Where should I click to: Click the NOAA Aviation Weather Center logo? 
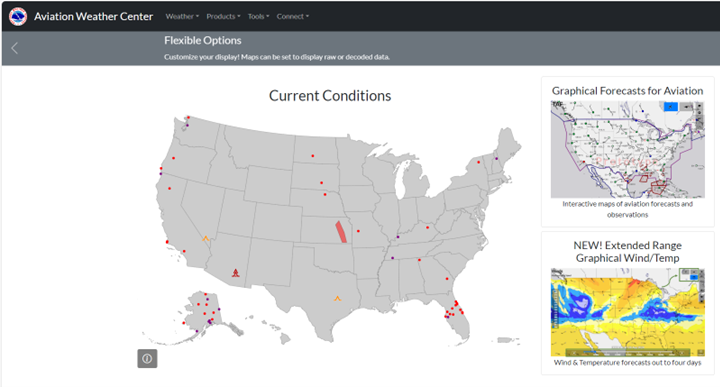tap(18, 17)
